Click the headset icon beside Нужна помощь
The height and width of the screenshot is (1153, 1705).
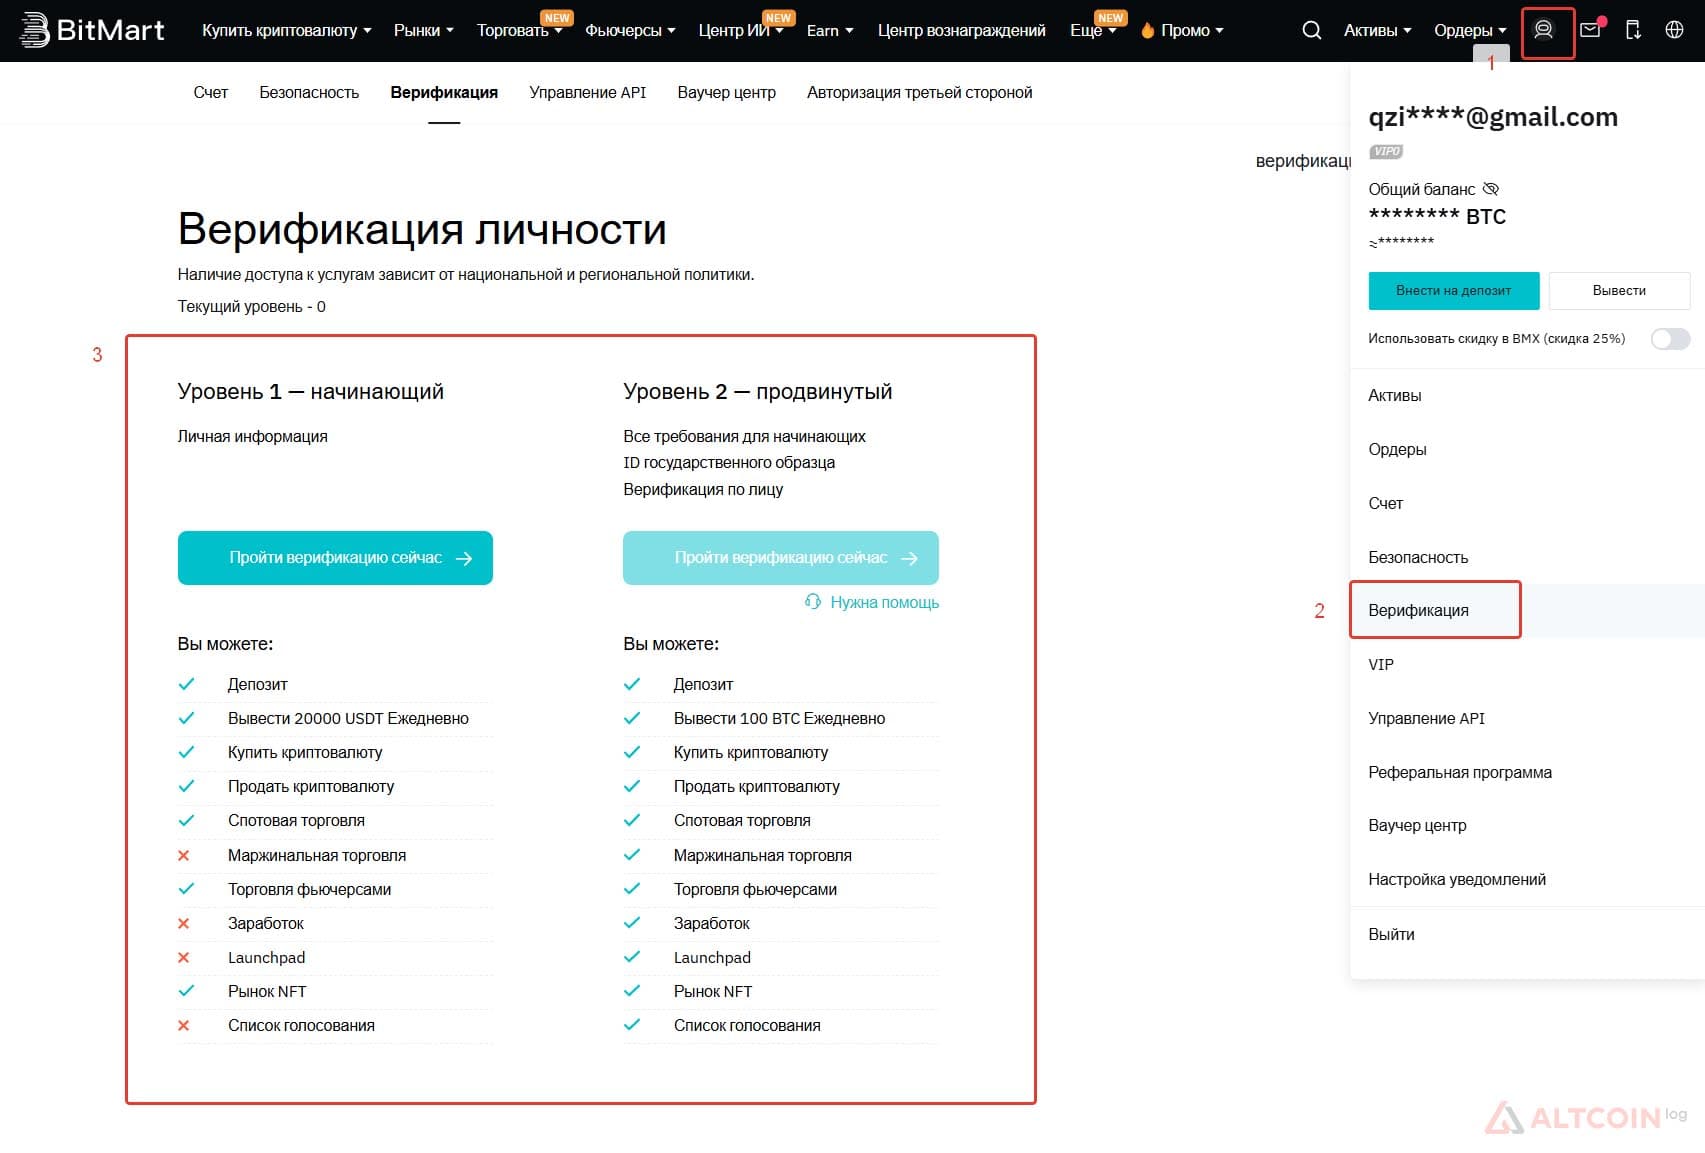coord(813,602)
